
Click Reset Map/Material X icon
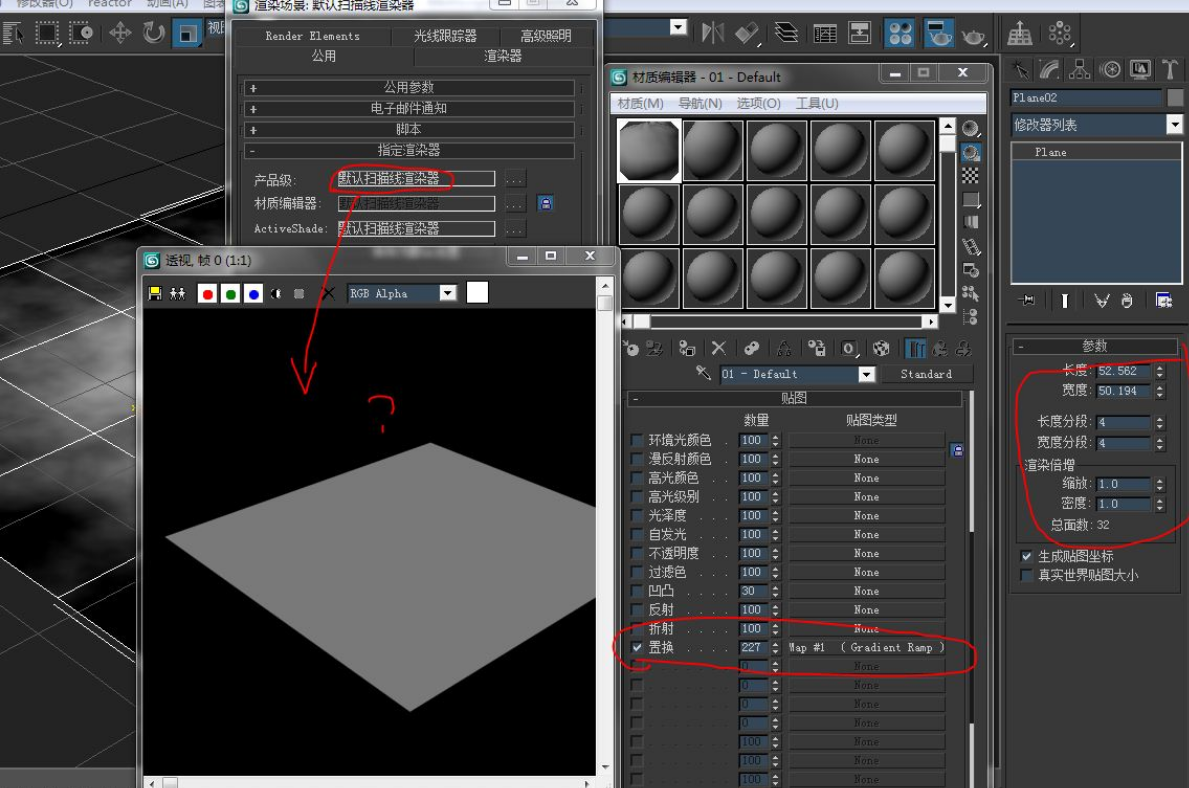(x=719, y=348)
